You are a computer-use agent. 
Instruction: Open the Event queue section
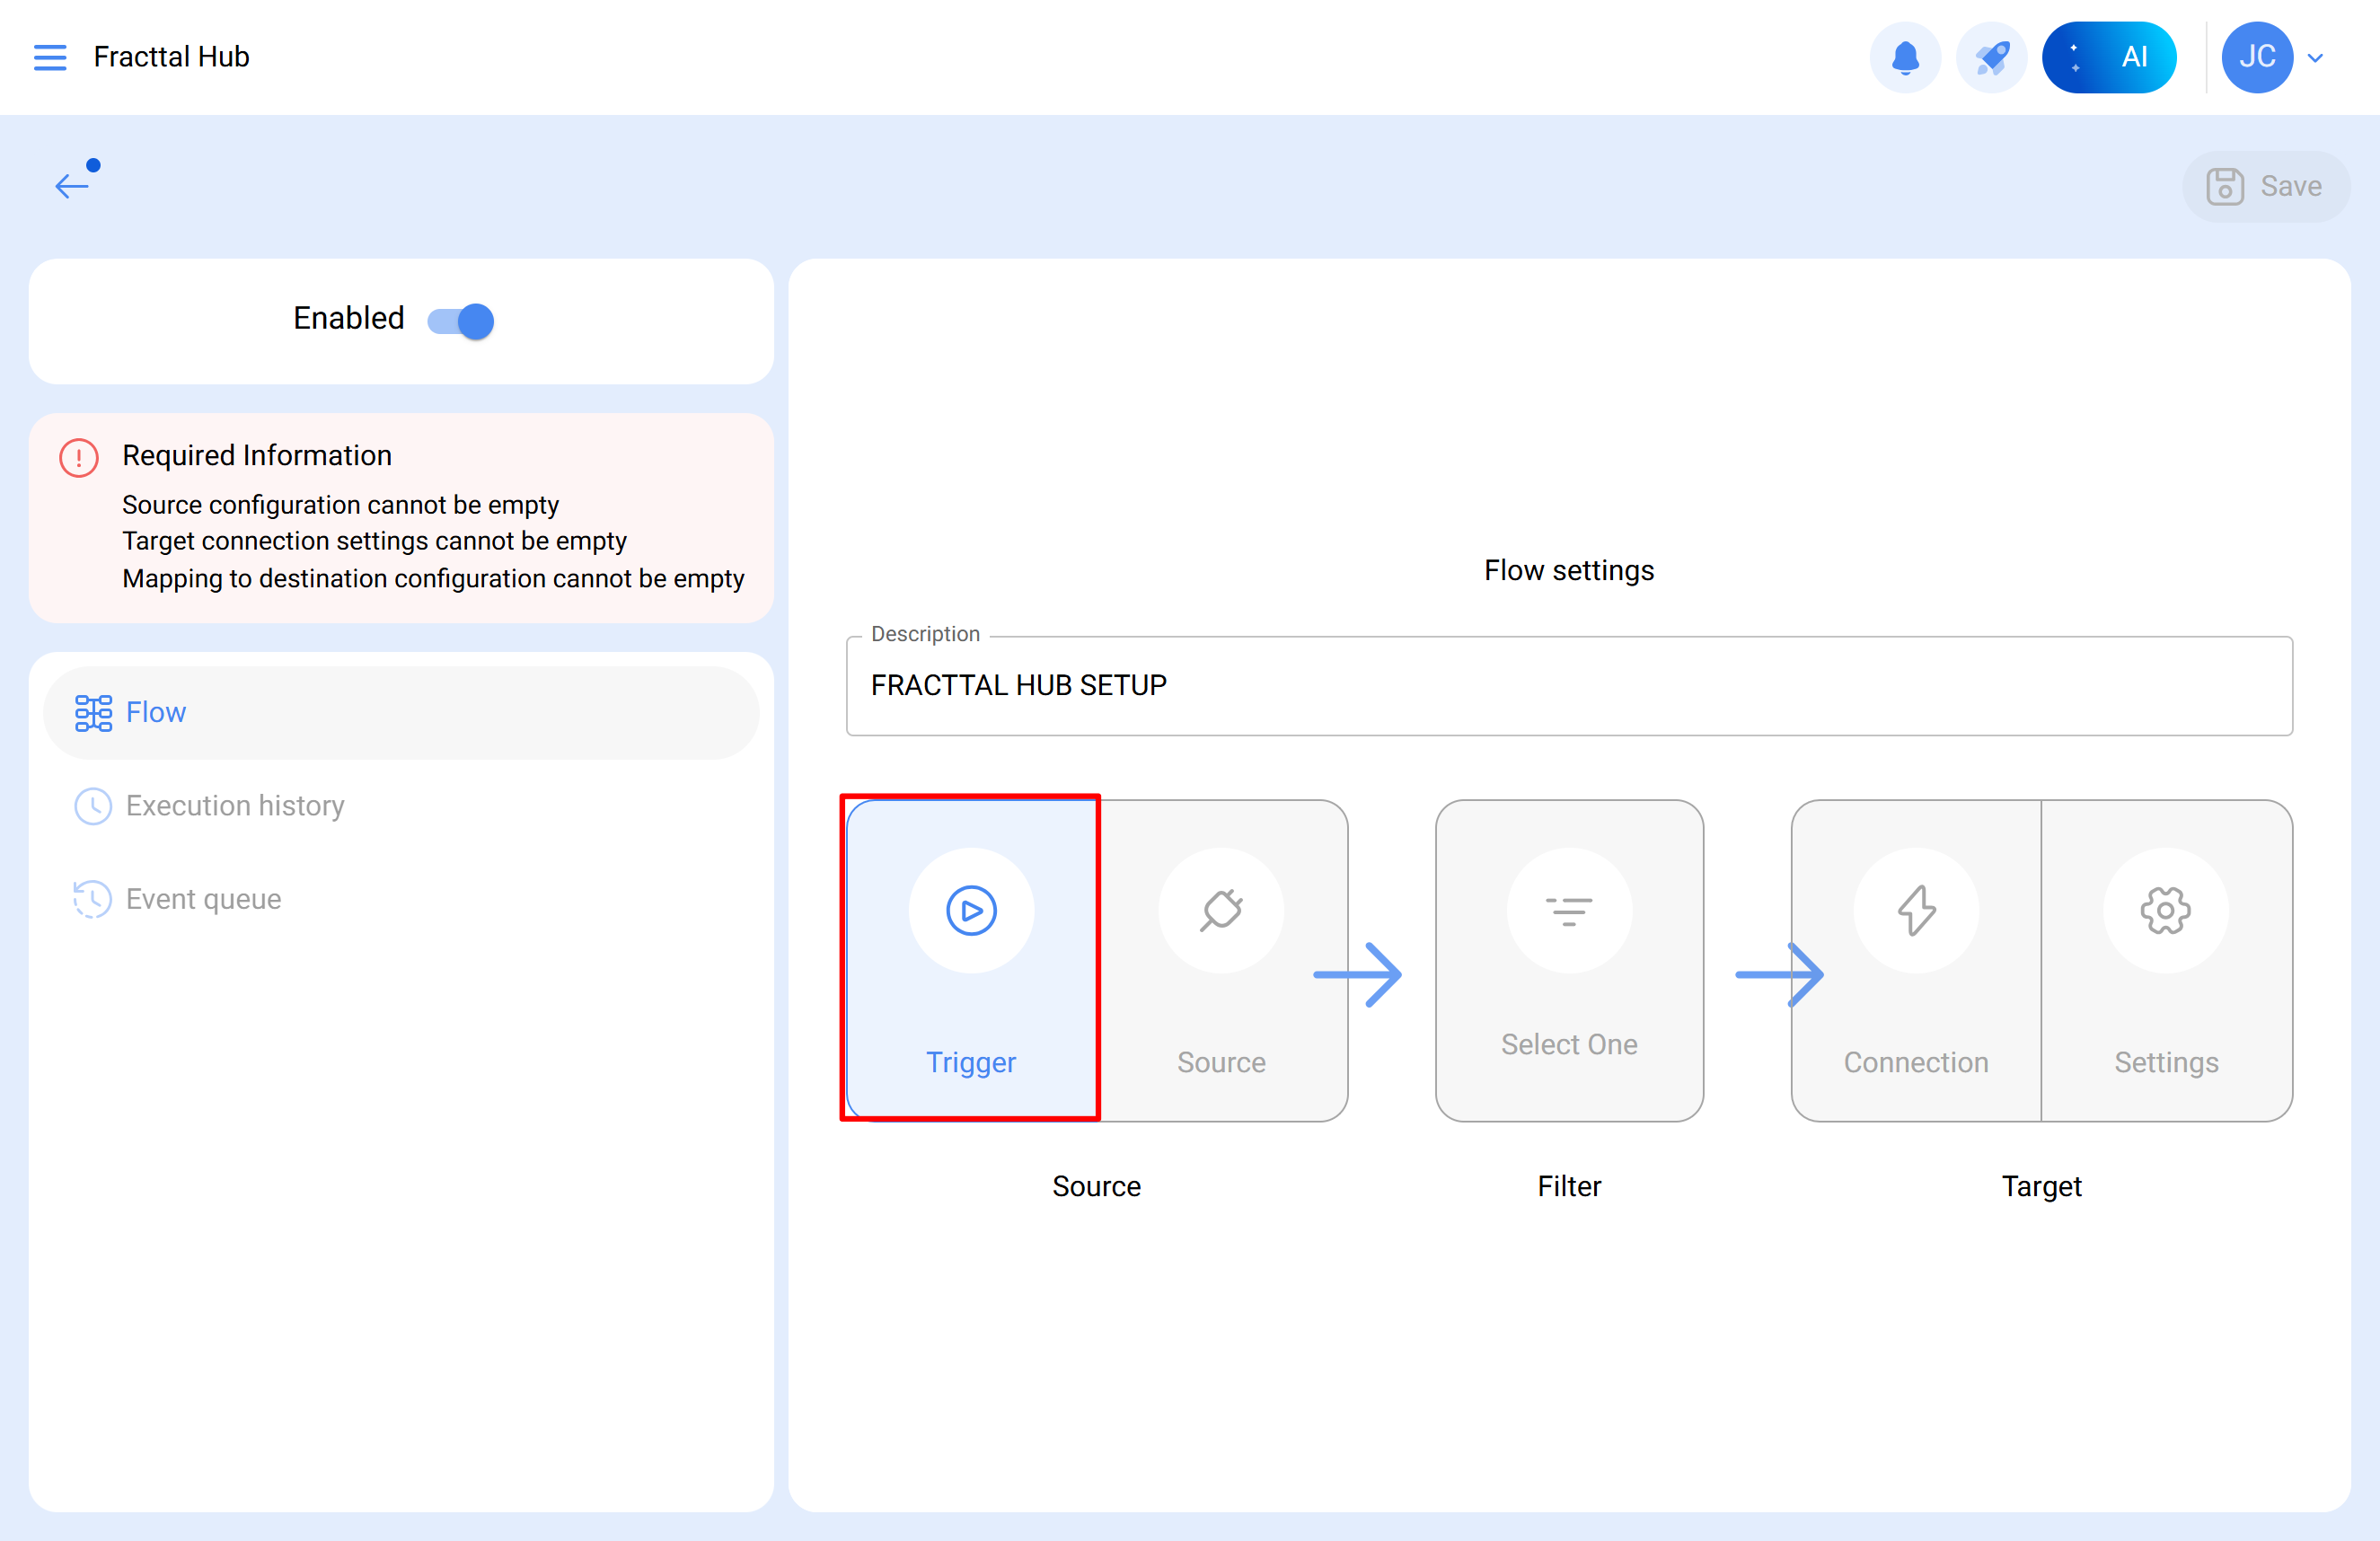(x=203, y=899)
